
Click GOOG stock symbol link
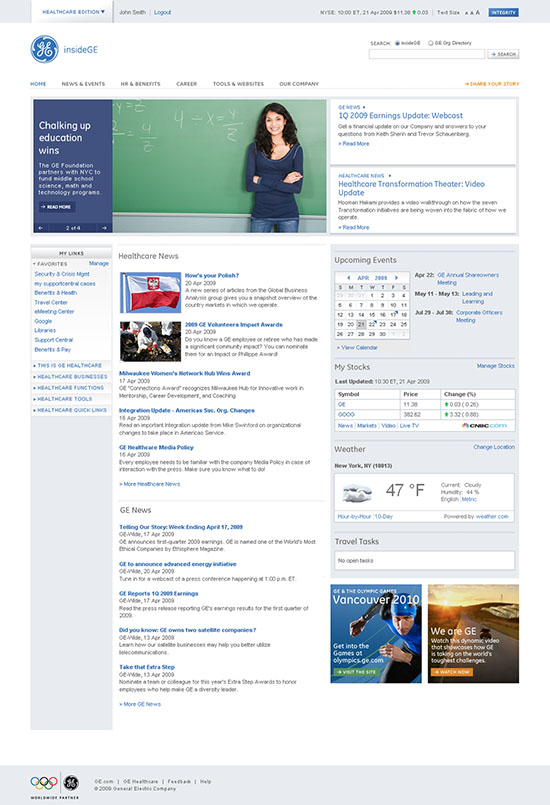[x=346, y=414]
